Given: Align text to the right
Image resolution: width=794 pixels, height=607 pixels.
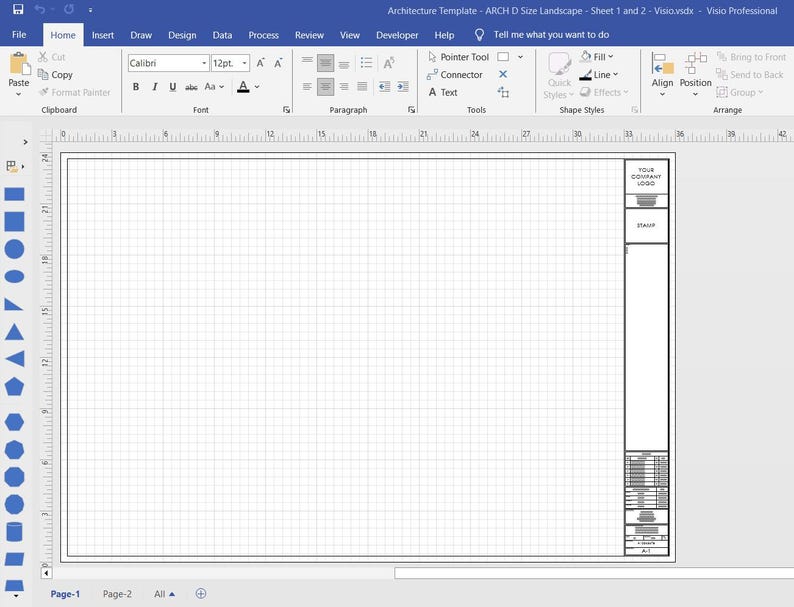Looking at the screenshot, I should [344, 87].
